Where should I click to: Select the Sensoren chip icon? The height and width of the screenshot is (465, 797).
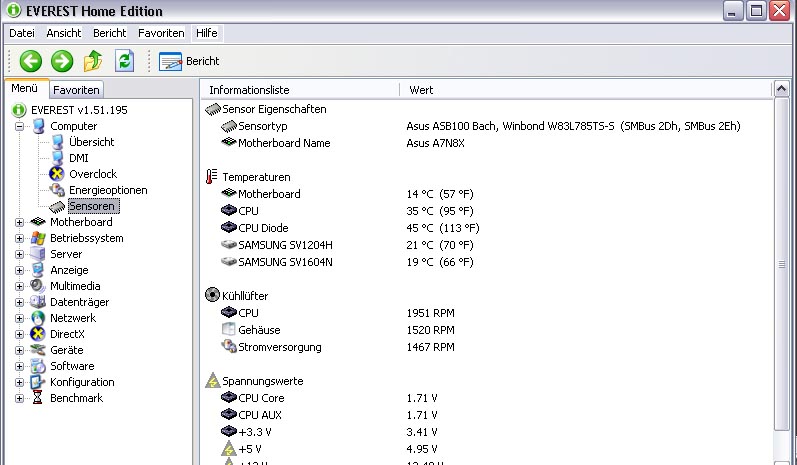pyautogui.click(x=57, y=206)
